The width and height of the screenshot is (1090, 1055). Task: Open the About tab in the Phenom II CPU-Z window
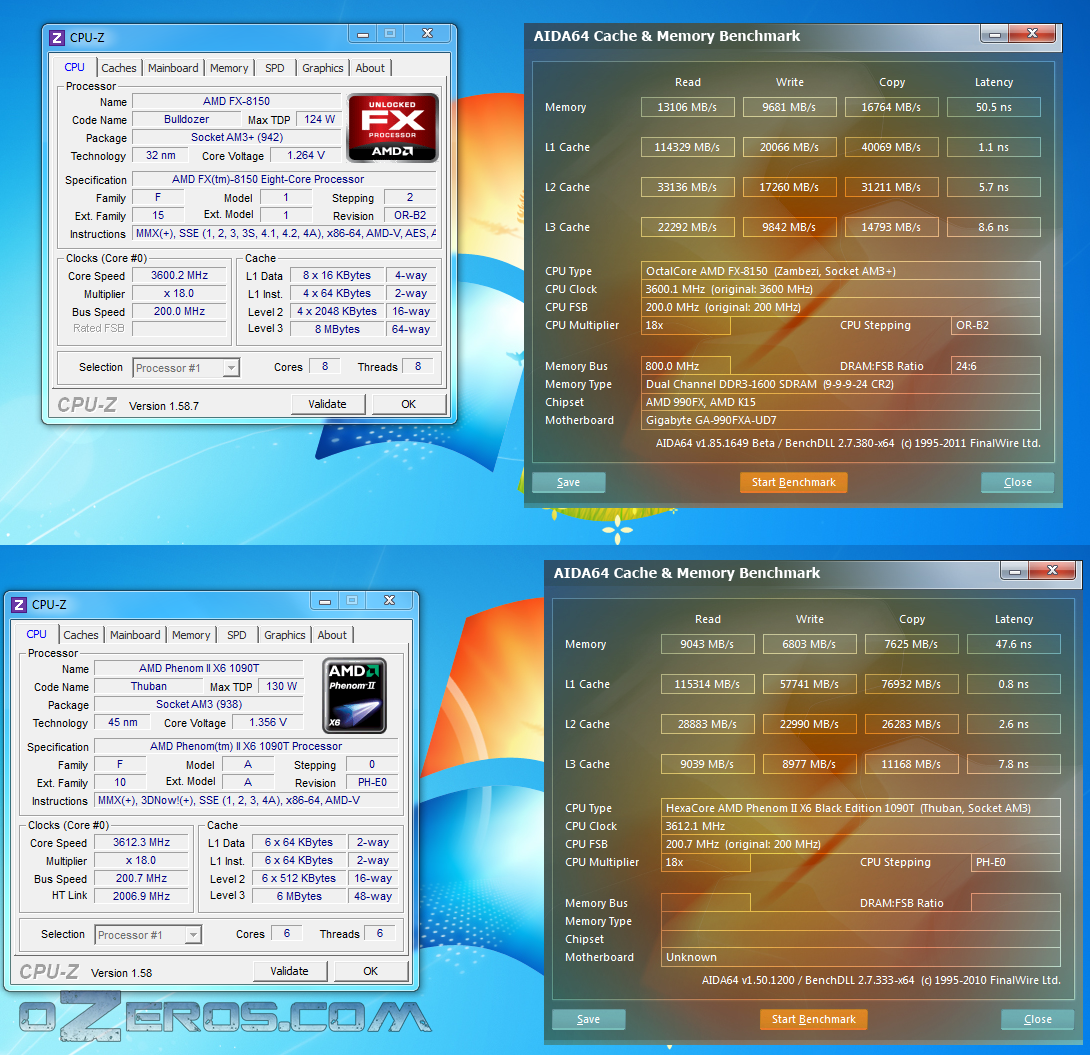coord(332,635)
